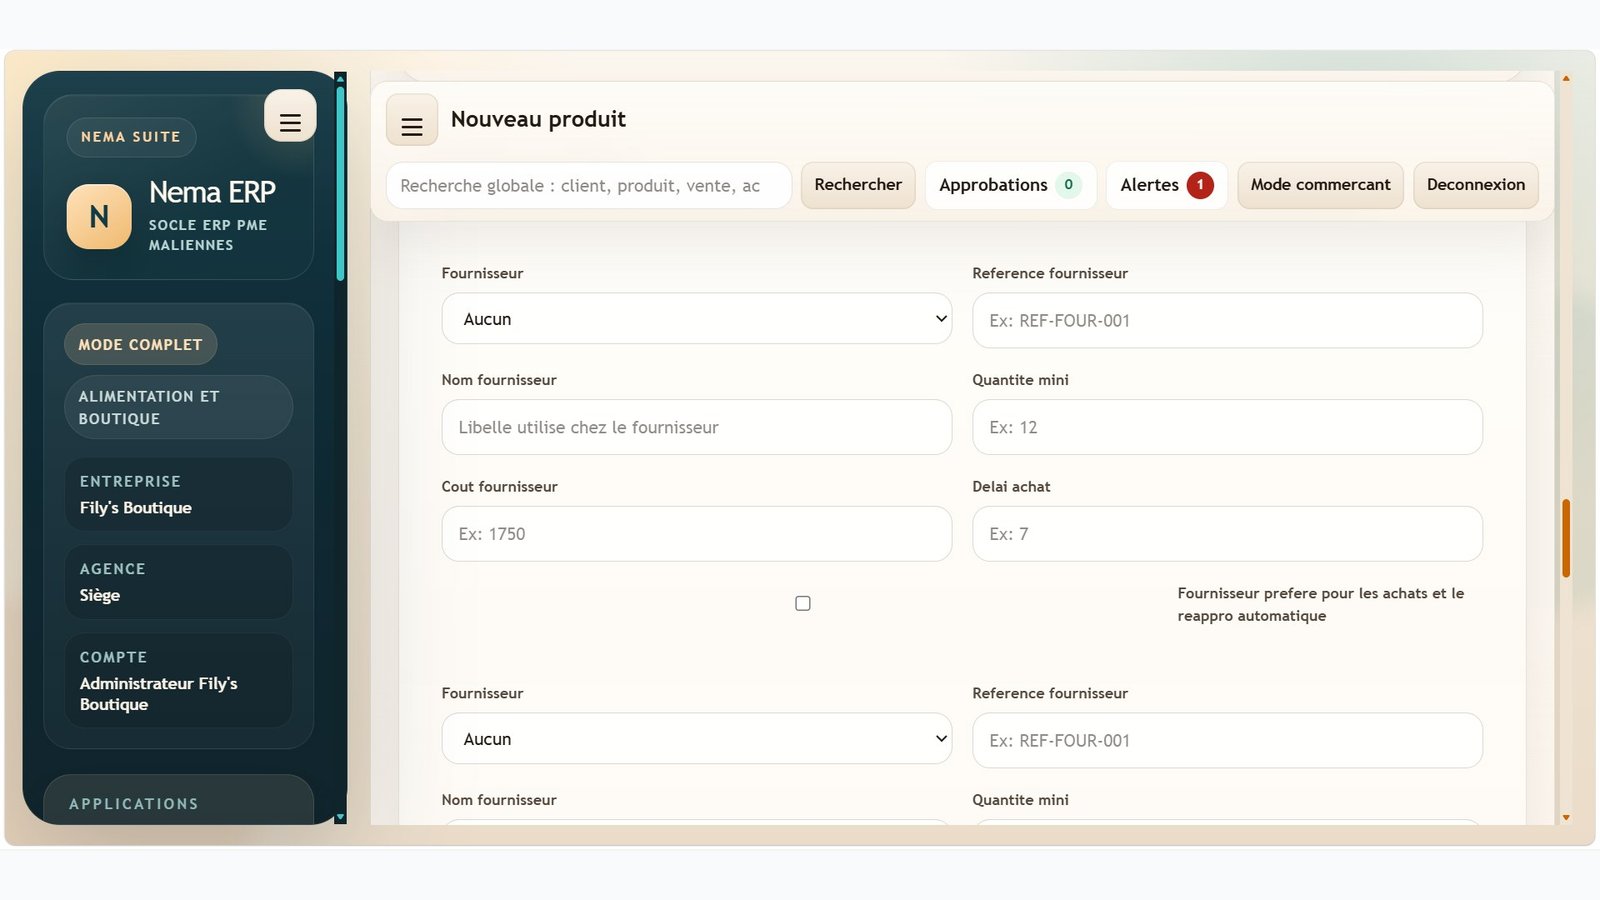Click sidebar scroll-down arrow
Image resolution: width=1600 pixels, height=900 pixels.
click(340, 817)
